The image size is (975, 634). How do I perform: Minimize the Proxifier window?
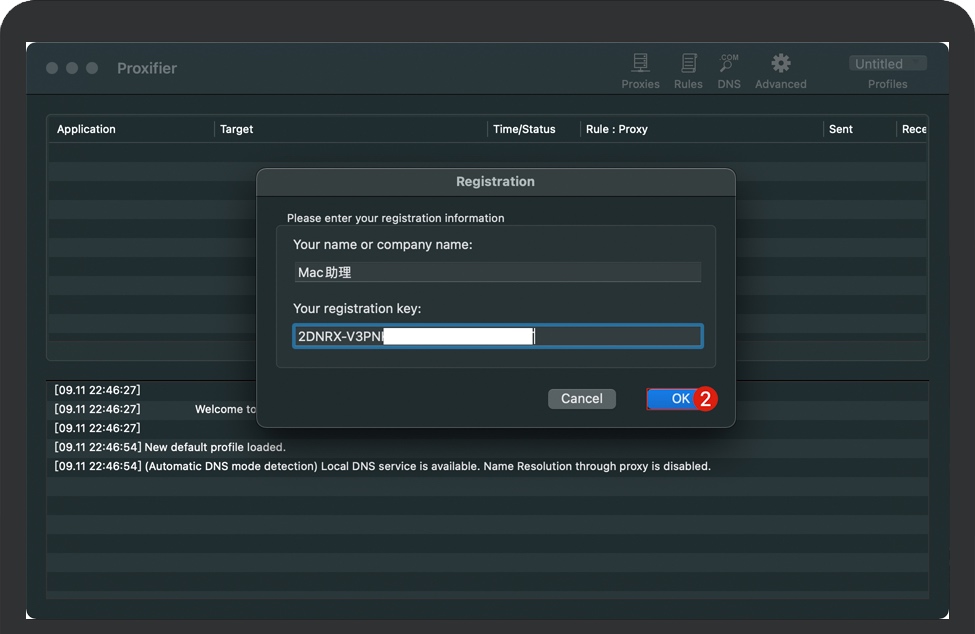pyautogui.click(x=72, y=68)
